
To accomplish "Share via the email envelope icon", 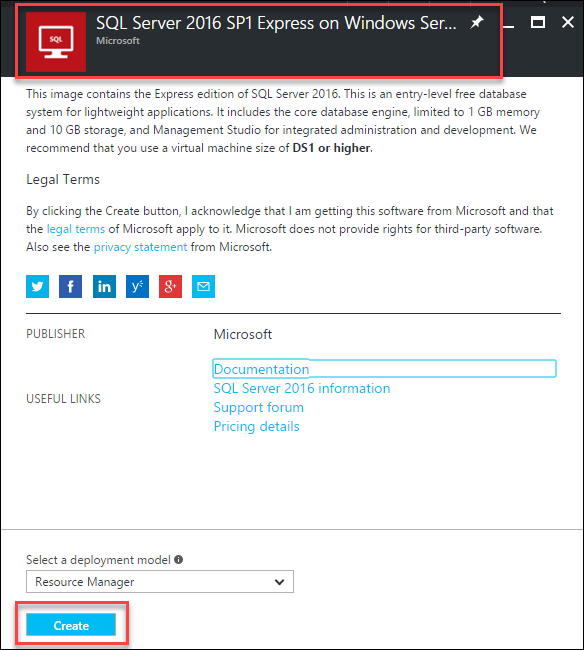I will [x=204, y=286].
